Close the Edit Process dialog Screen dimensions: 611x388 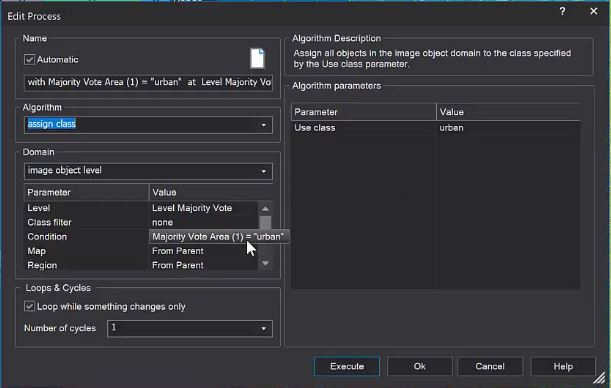click(x=593, y=11)
